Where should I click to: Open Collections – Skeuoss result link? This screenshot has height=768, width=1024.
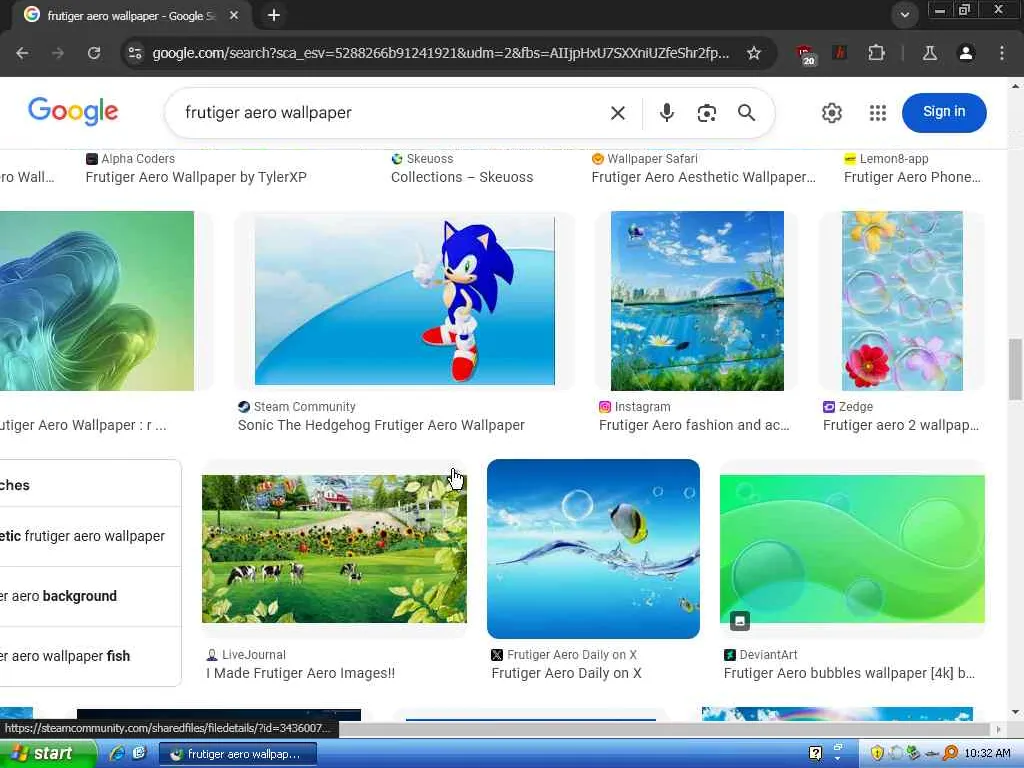tap(462, 177)
